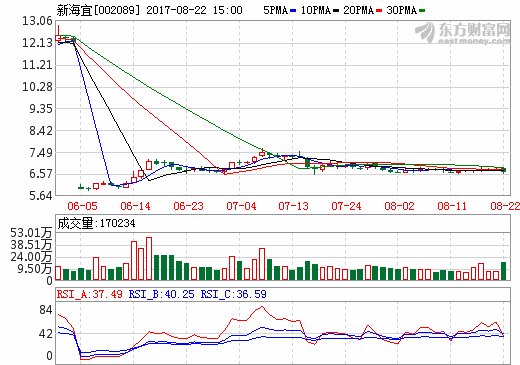Image resolution: width=520 pixels, height=365 pixels.
Task: Click the 6.57 price axis label
Action: click(x=41, y=174)
